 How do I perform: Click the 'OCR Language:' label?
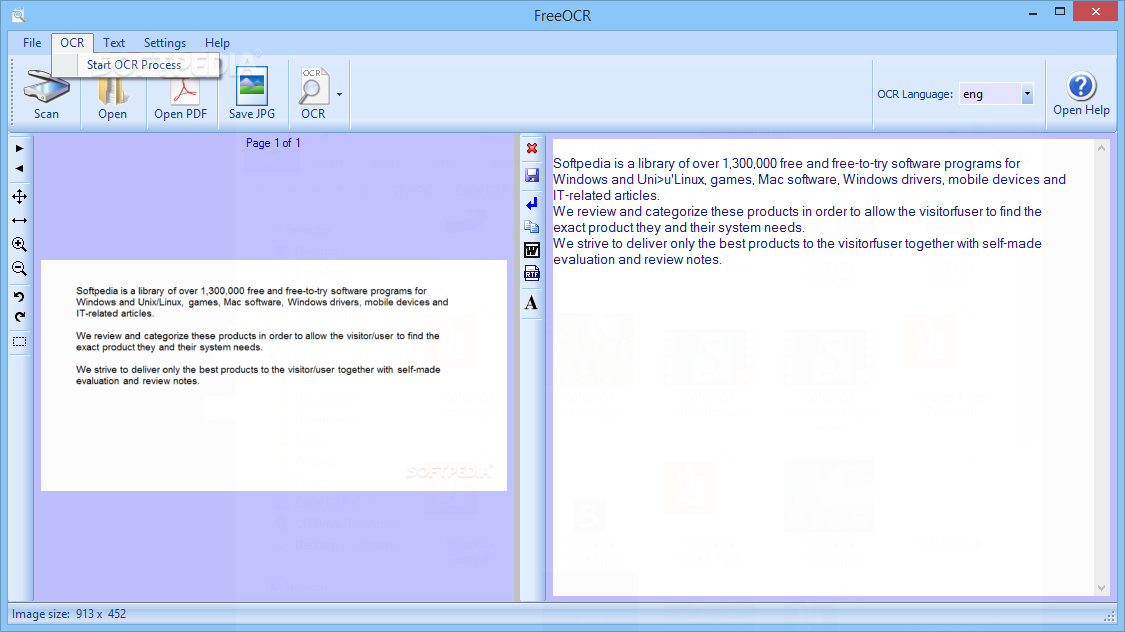tap(915, 94)
